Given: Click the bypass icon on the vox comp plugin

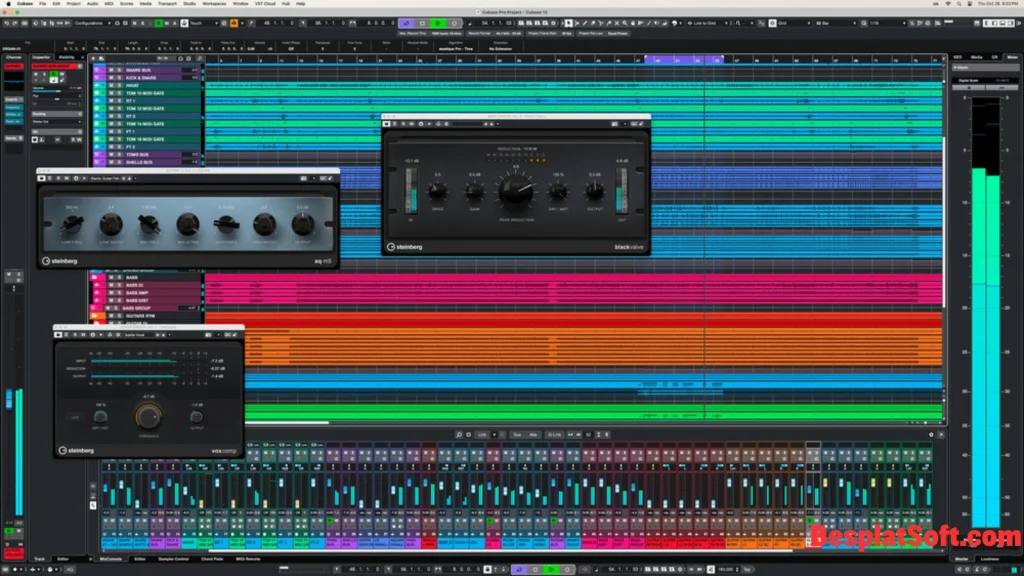Looking at the screenshot, I should (57, 334).
